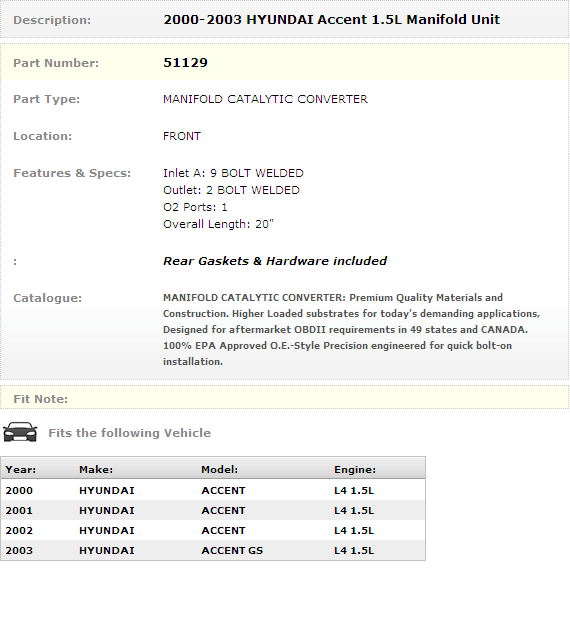The image size is (570, 625).
Task: Click the Catalogue description paragraph
Action: (351, 330)
